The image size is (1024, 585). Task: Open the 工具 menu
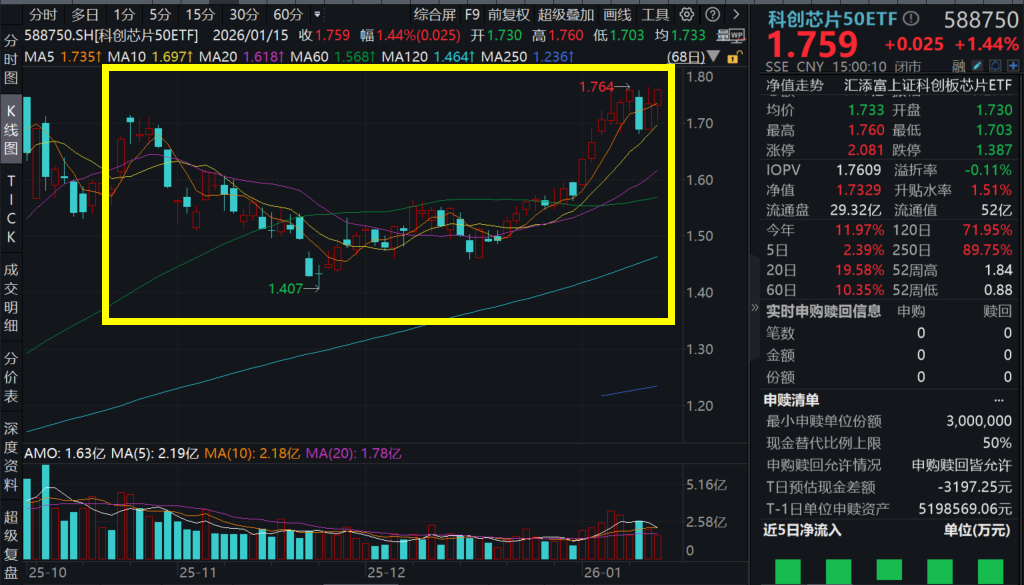[x=654, y=13]
